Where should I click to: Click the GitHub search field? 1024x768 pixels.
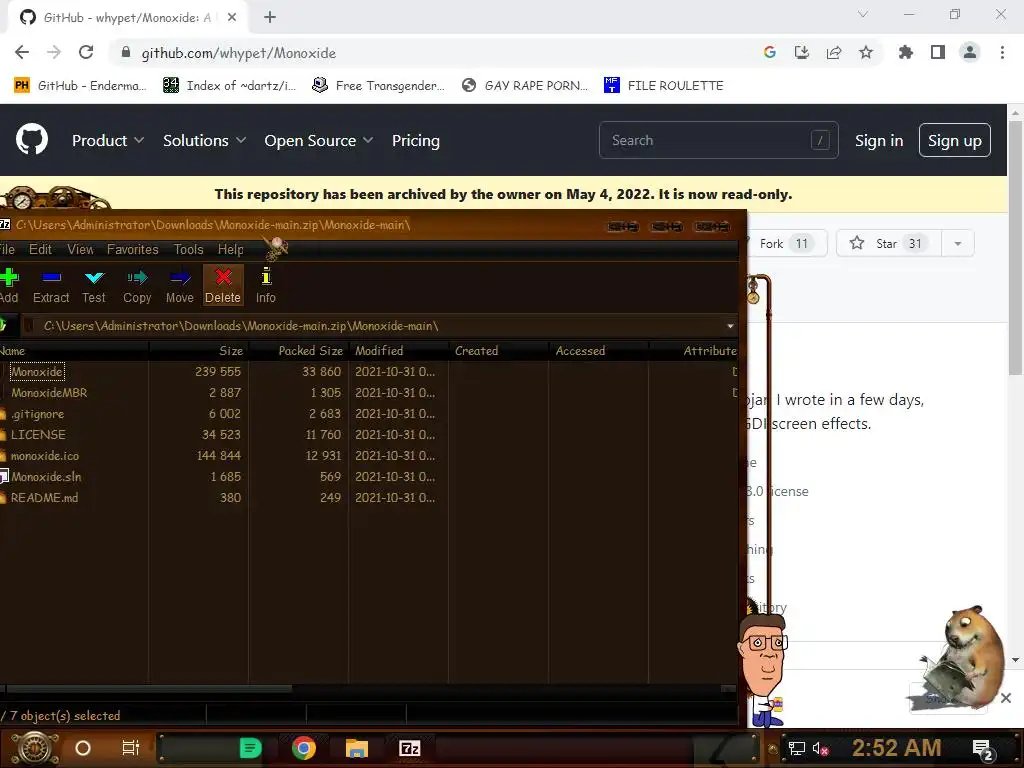(718, 140)
